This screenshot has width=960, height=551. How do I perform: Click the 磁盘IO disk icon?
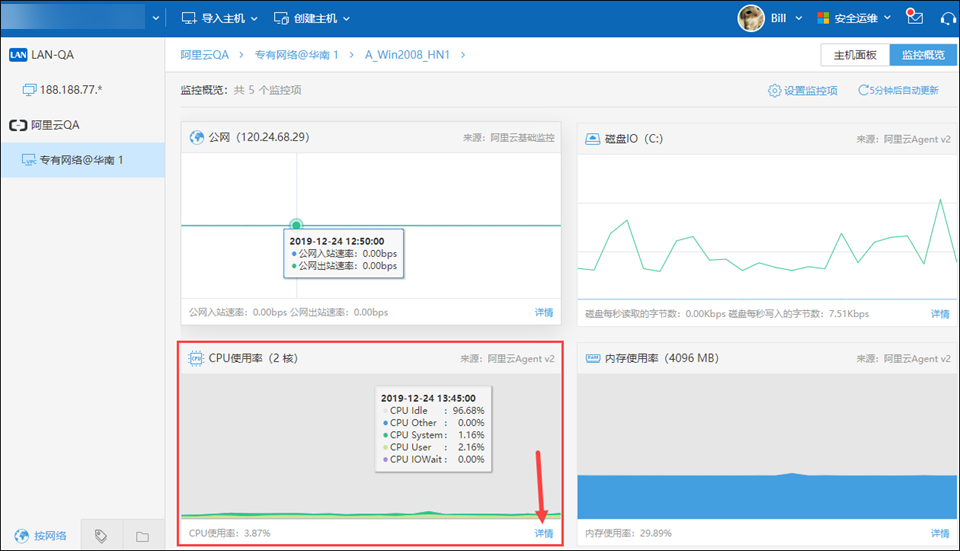click(593, 138)
